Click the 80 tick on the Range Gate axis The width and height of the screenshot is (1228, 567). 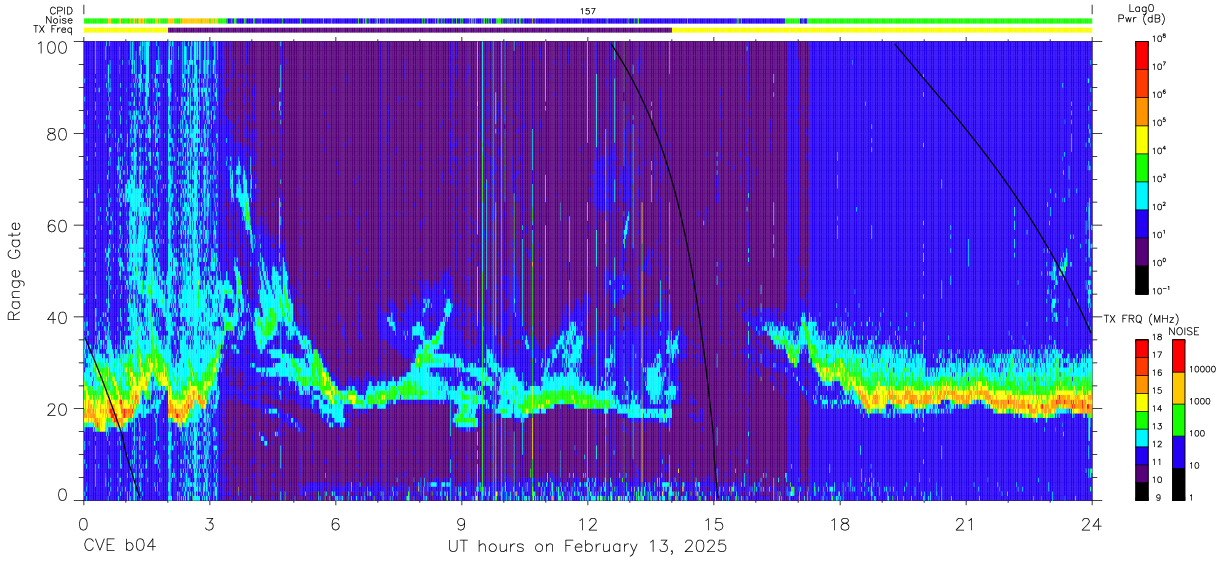[x=58, y=133]
